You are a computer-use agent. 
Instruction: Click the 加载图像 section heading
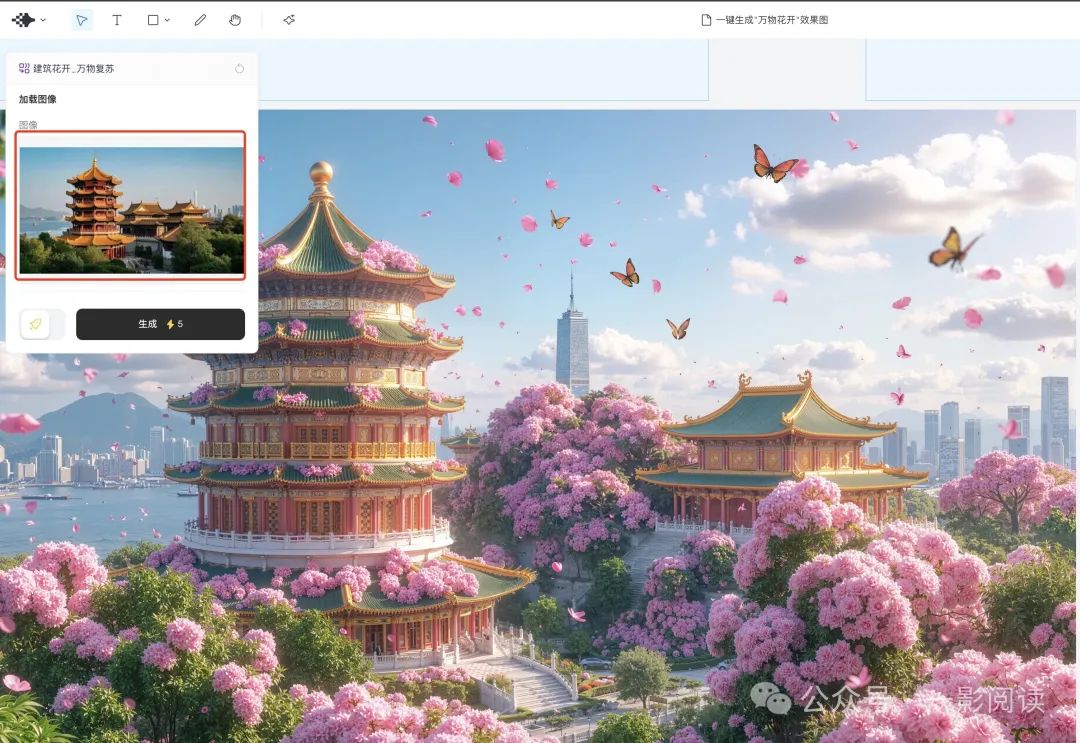38,99
